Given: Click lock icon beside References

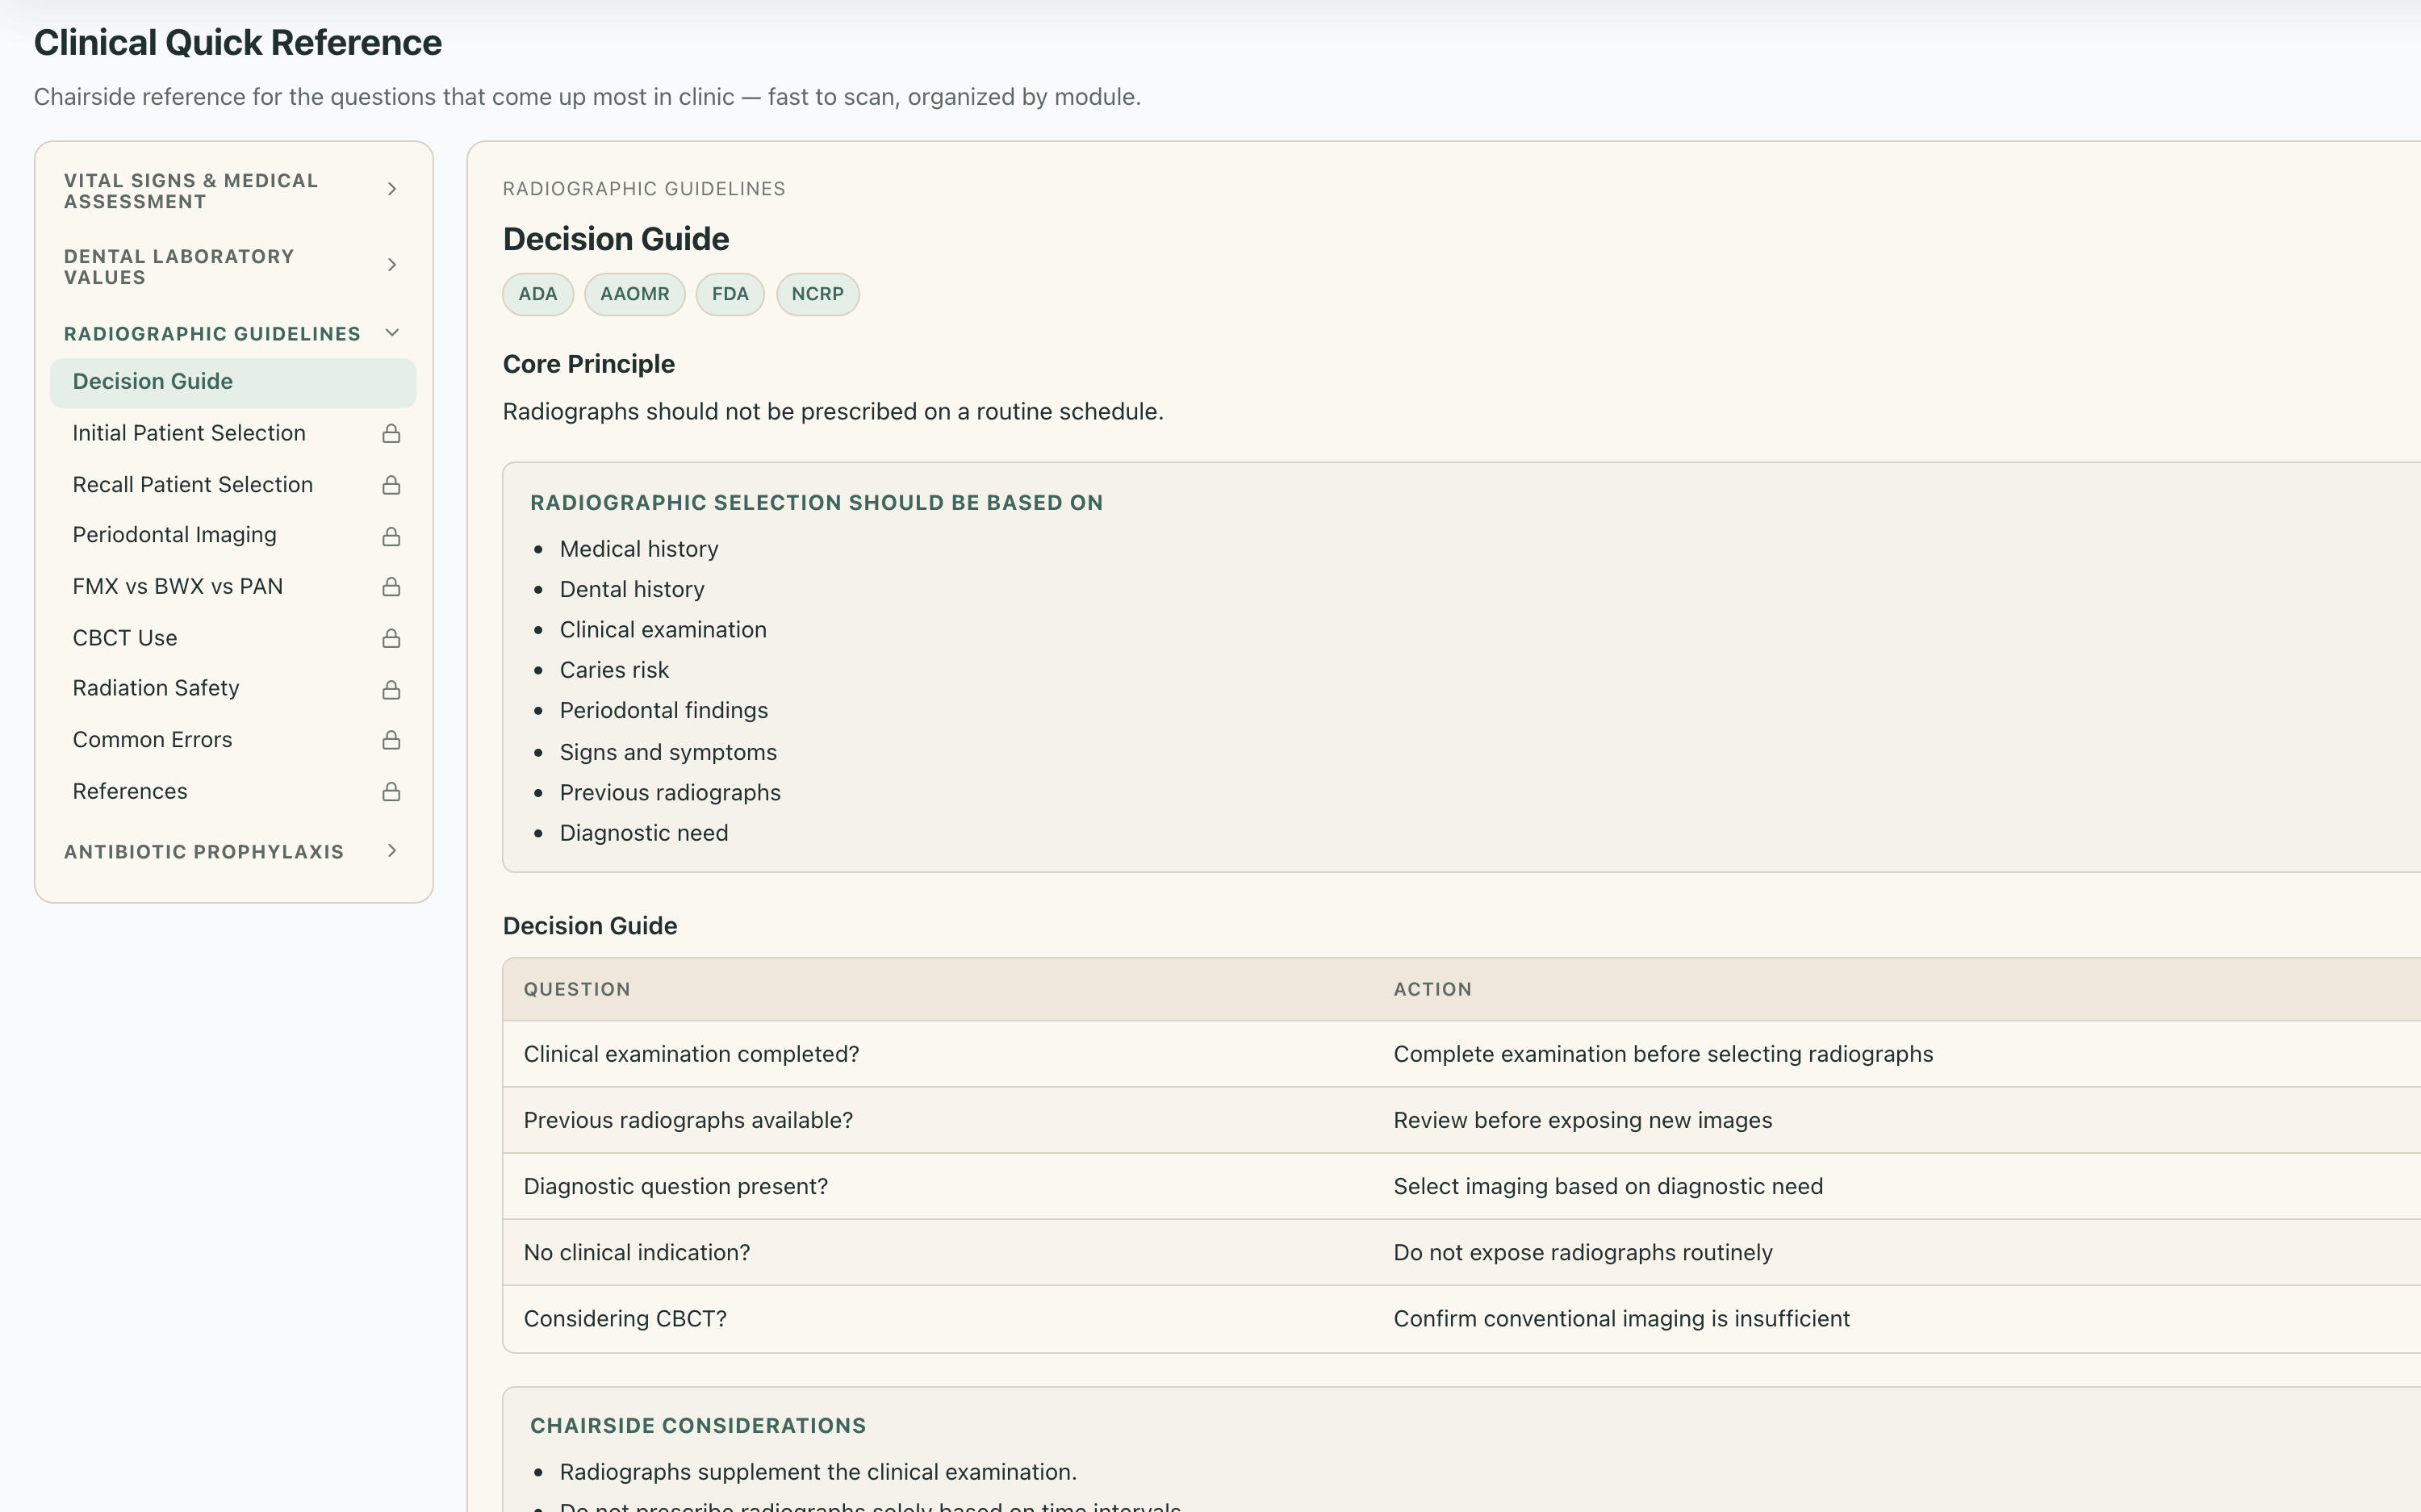Looking at the screenshot, I should point(391,792).
